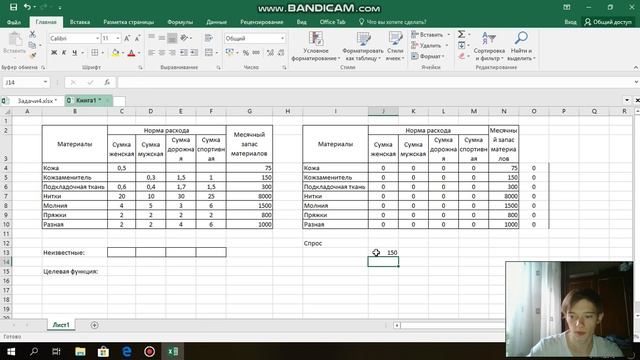Toggle Bold (Ж) formatting

pos(54,53)
